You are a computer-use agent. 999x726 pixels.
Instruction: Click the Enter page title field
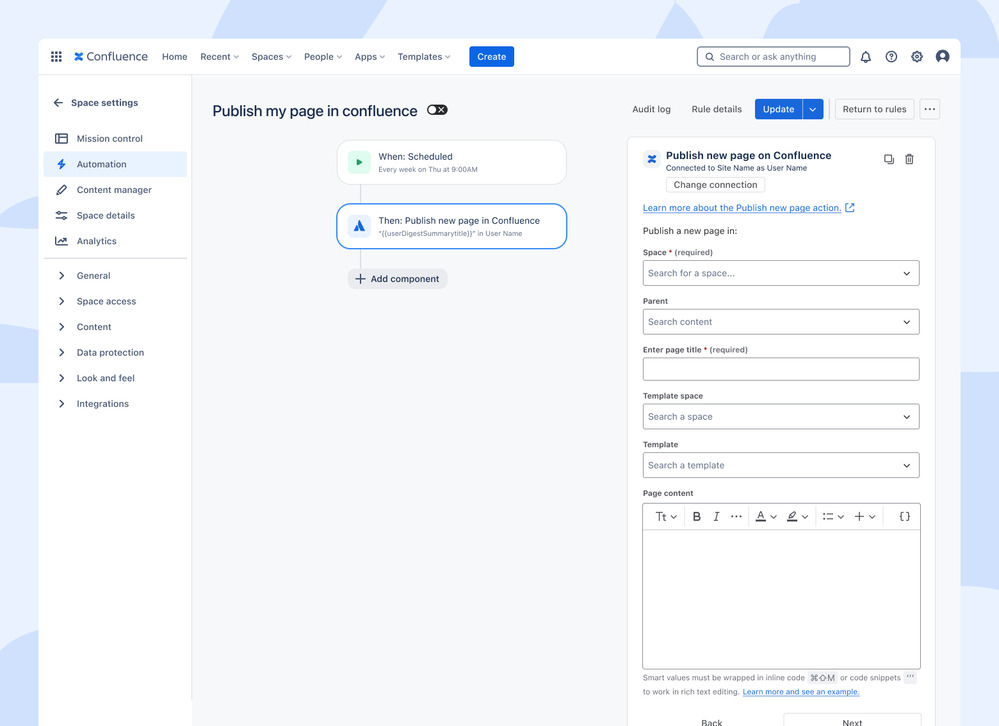coord(780,369)
